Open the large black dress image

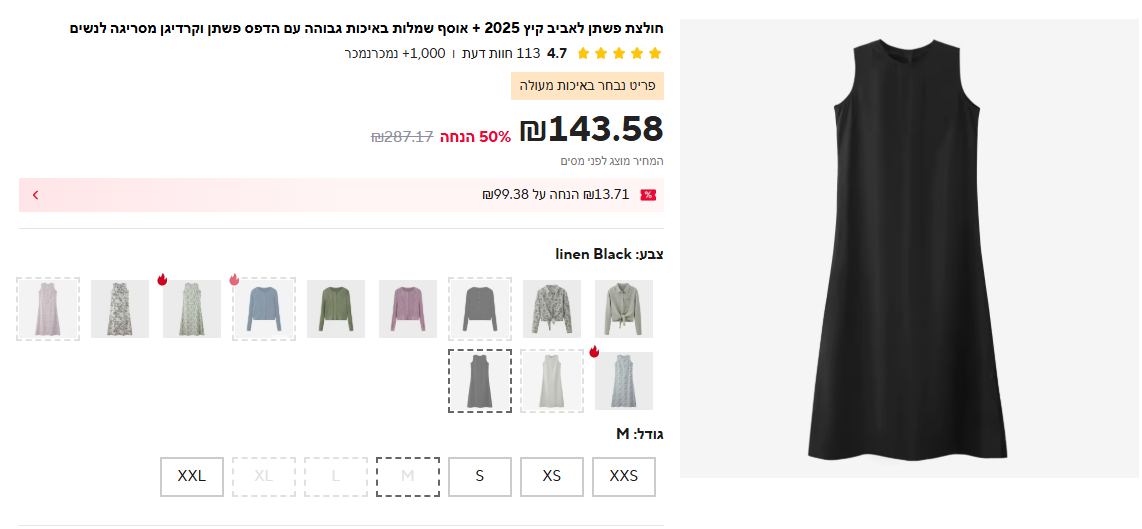910,248
